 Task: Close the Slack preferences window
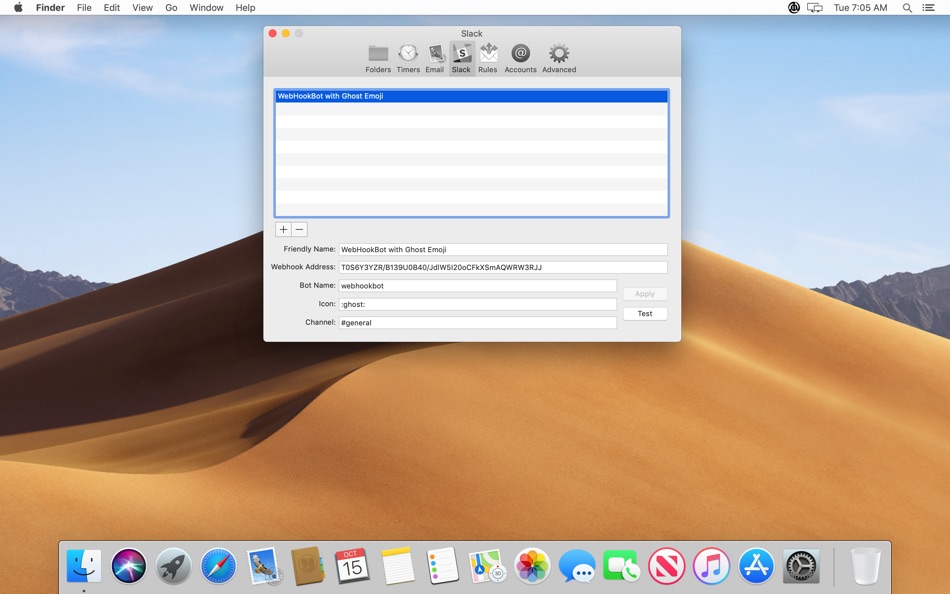coord(273,33)
